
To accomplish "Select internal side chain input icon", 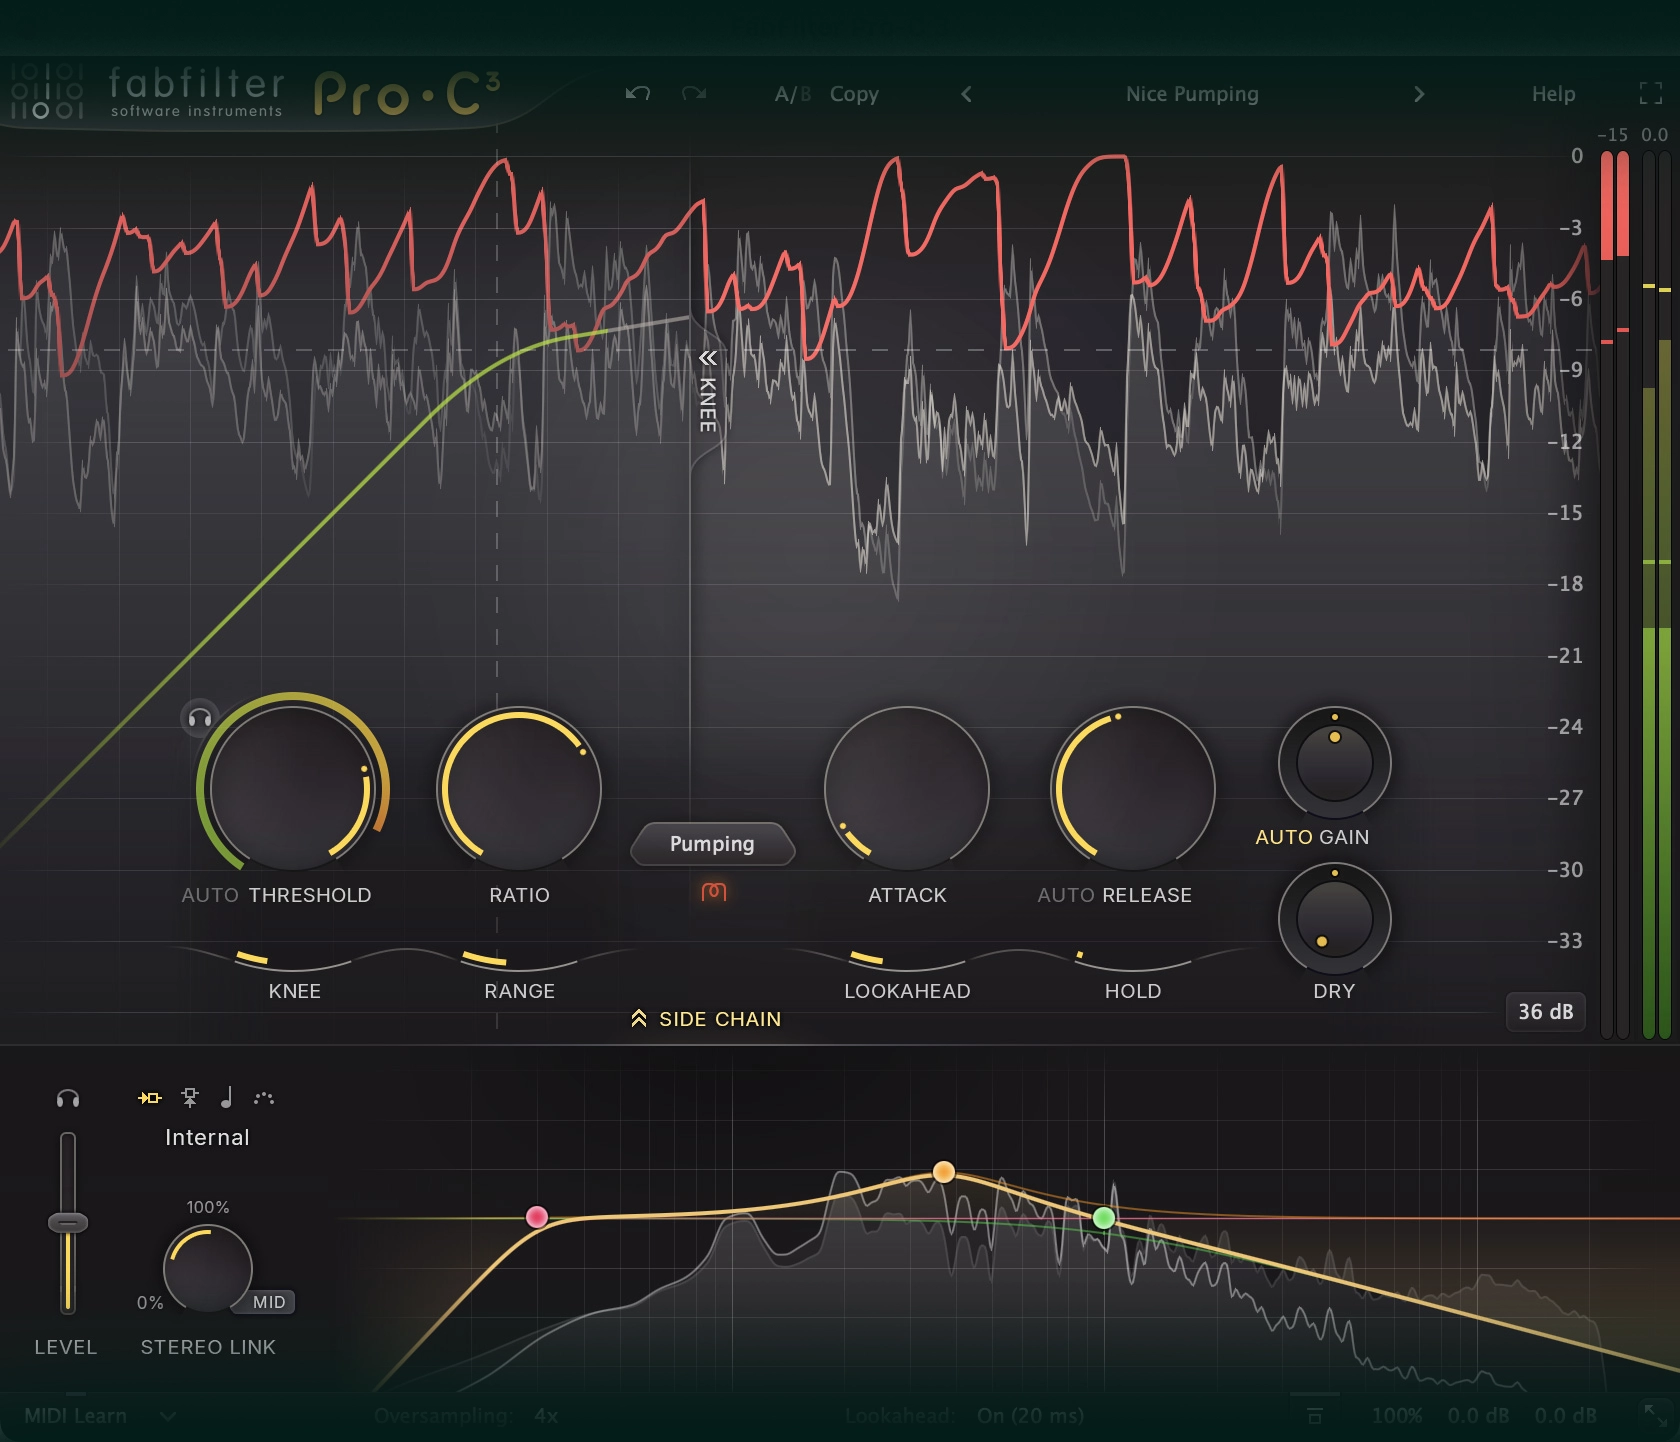I will click(150, 1098).
